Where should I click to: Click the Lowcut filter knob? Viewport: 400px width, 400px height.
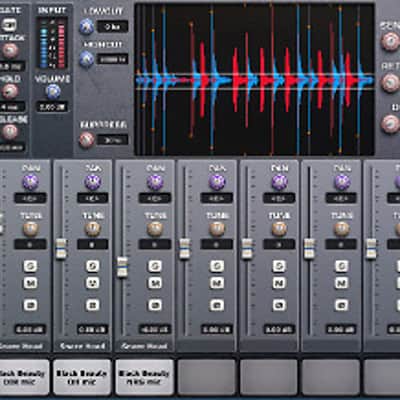[x=87, y=27]
